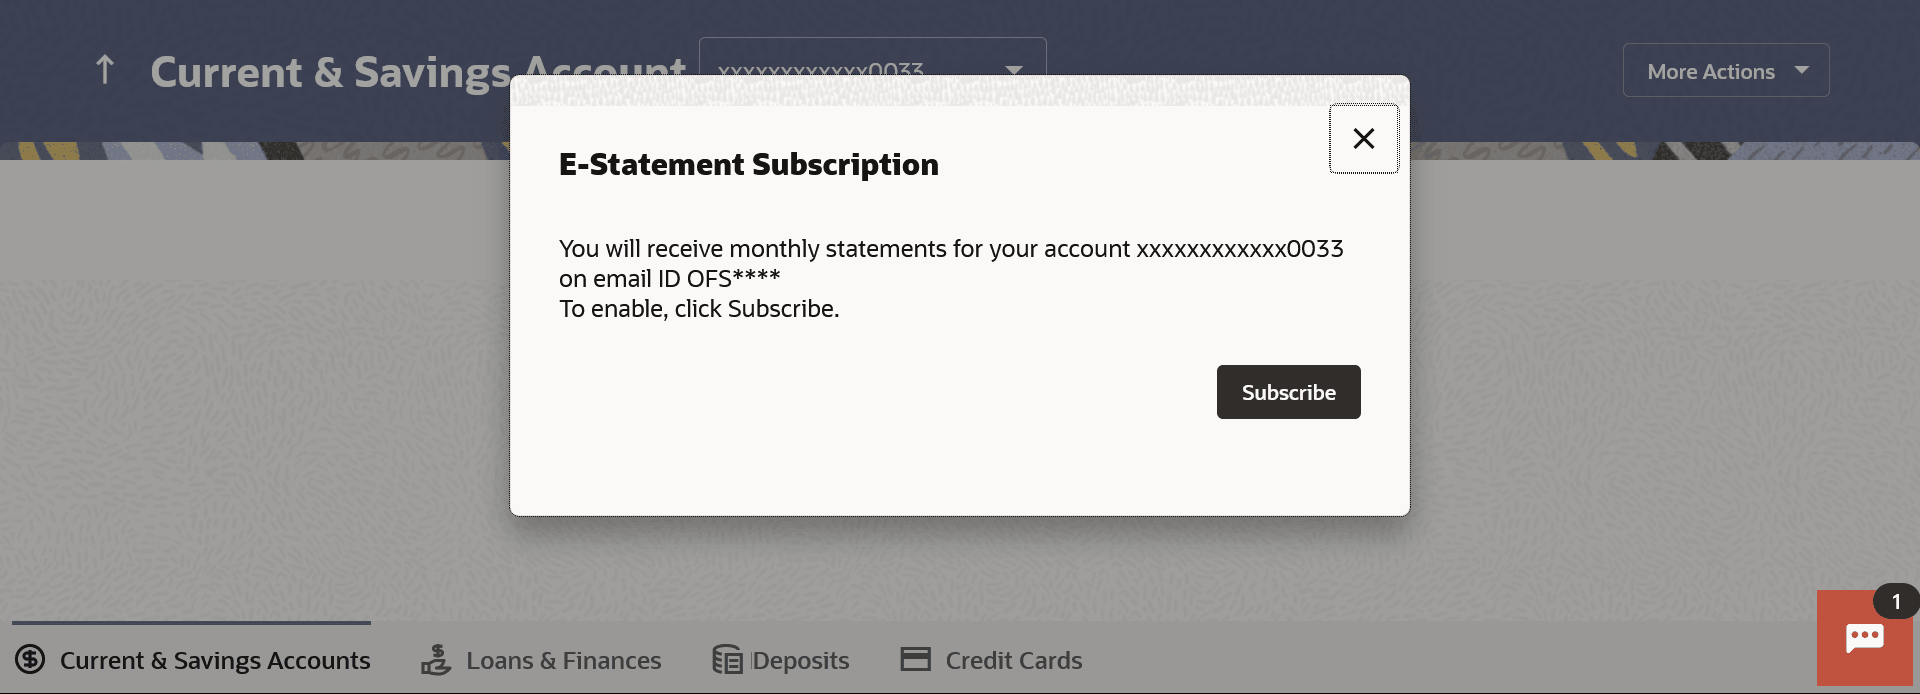Screen dimensions: 1920x694
Task: Expand the More Actions menu
Action: point(1710,71)
